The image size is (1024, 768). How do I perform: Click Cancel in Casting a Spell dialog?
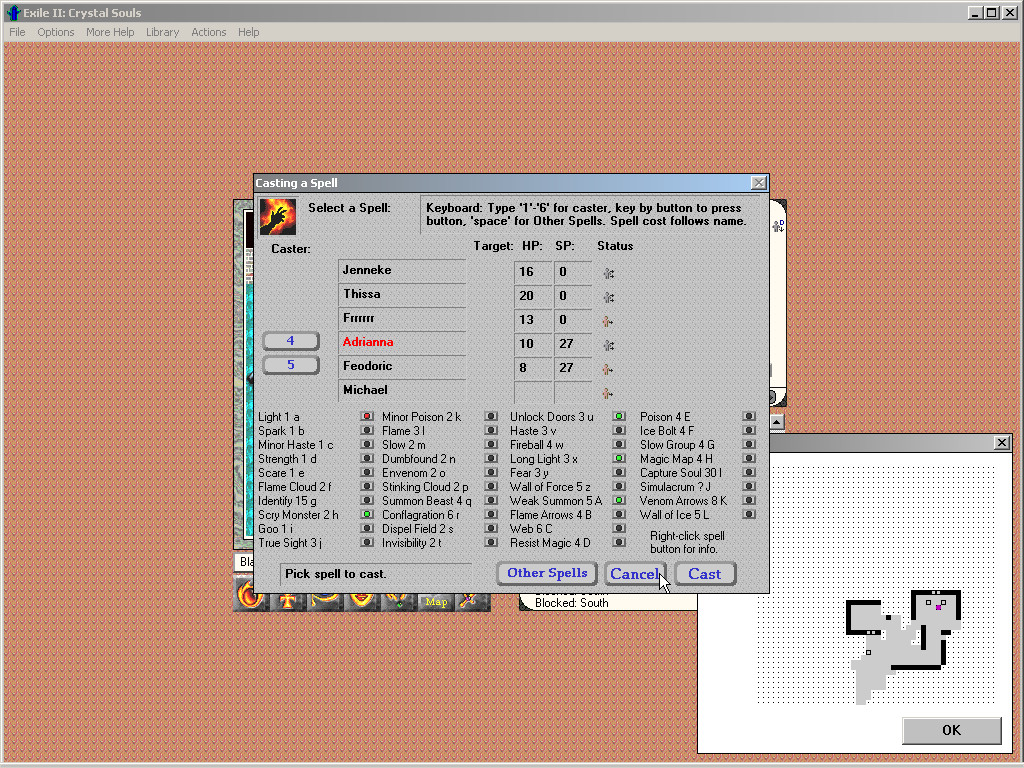coord(635,574)
